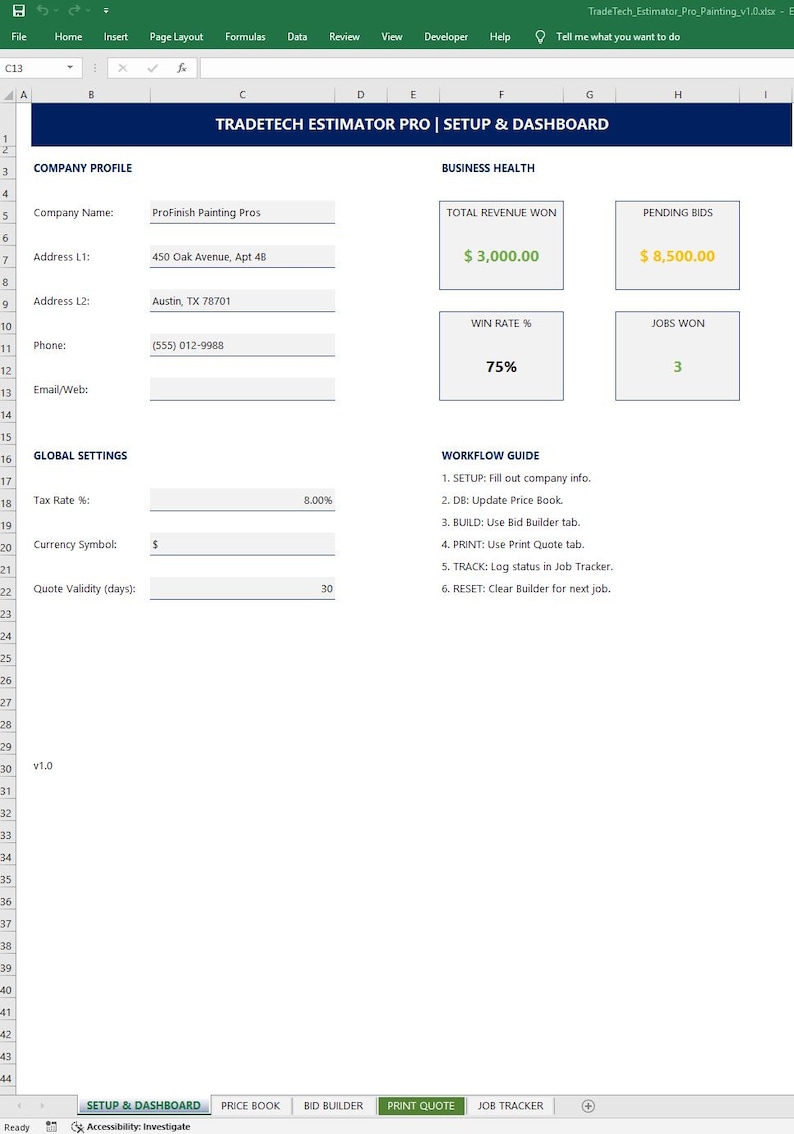
Task: Click the Insert Function fx icon
Action: pyautogui.click(x=182, y=68)
